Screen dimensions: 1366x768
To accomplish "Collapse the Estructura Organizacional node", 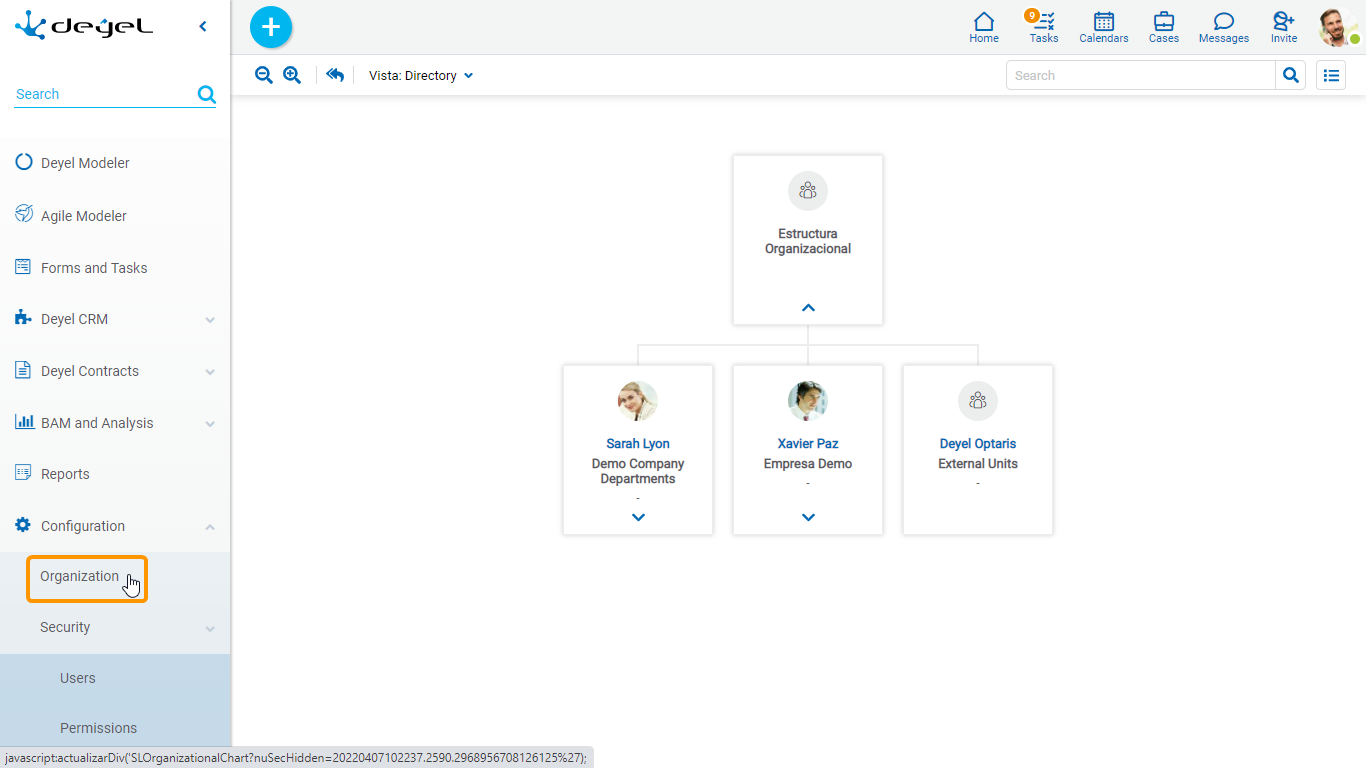I will click(807, 307).
